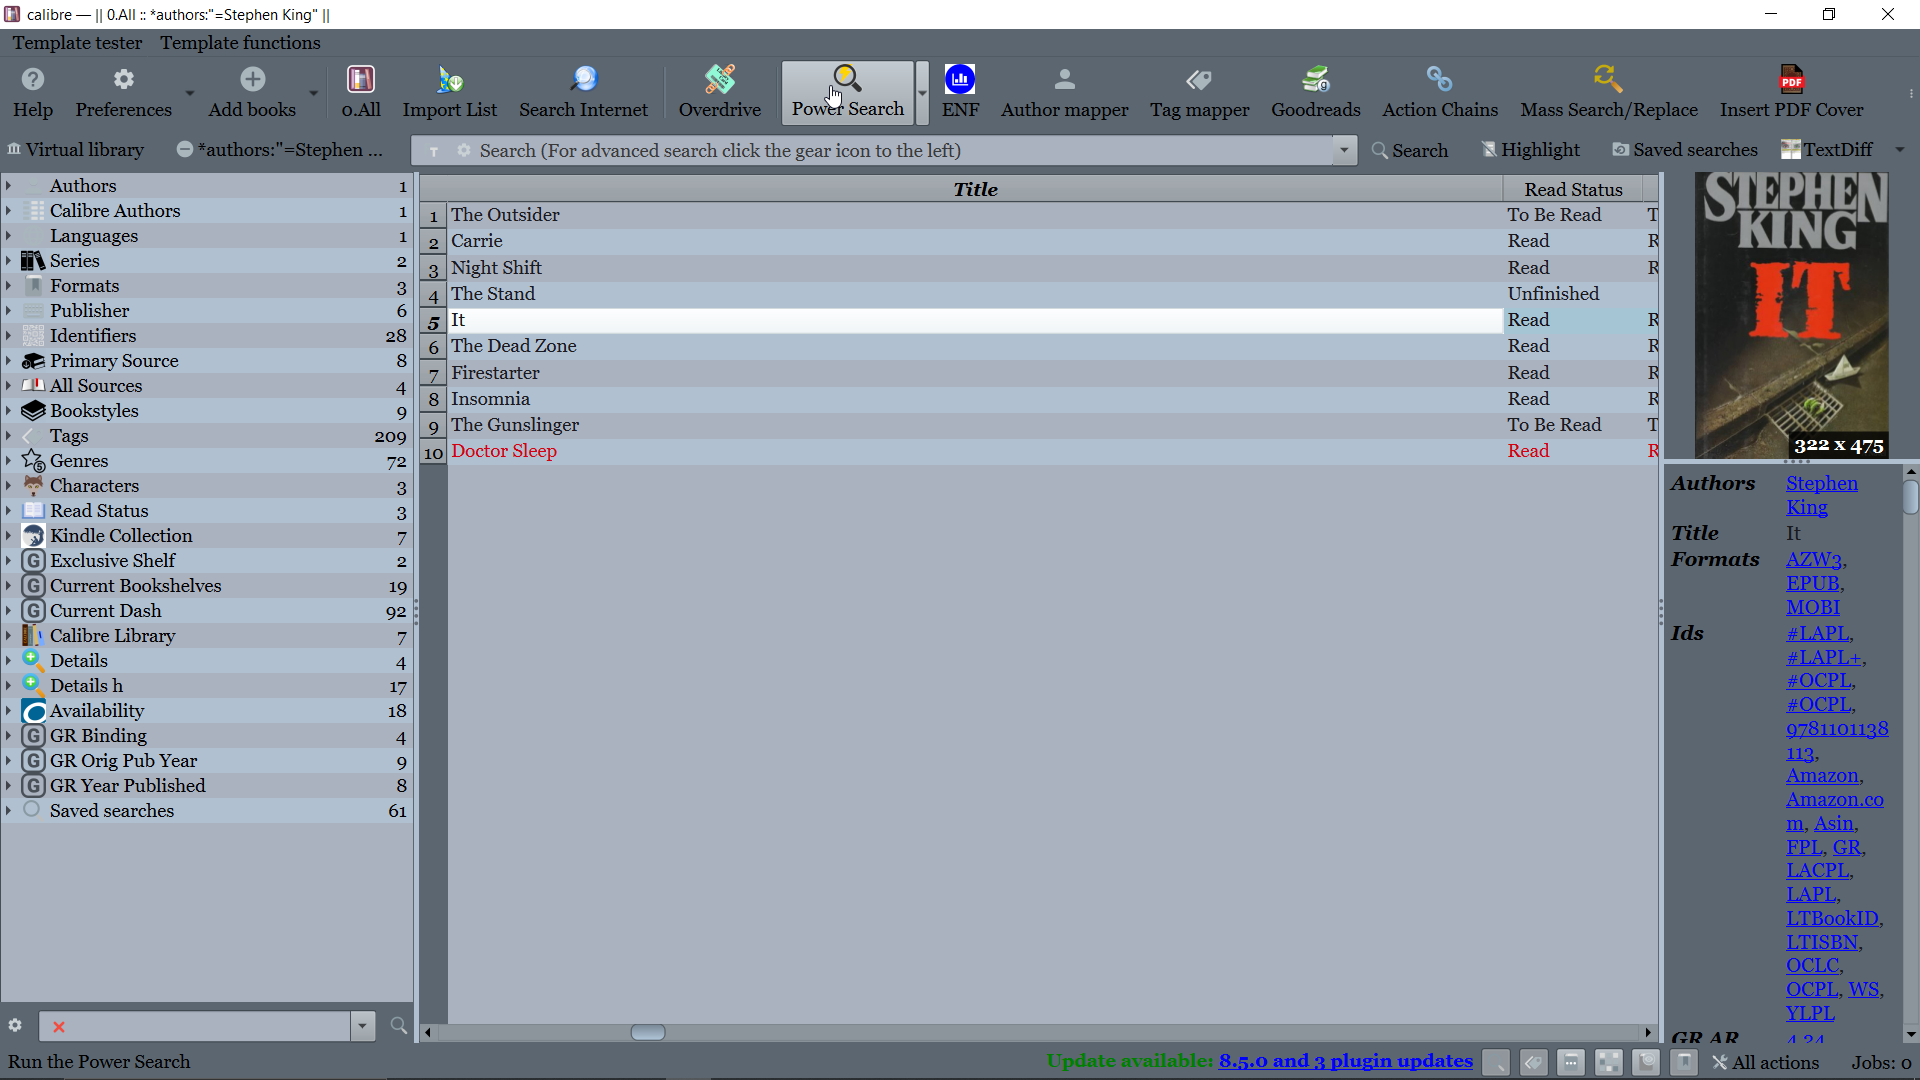This screenshot has width=1920, height=1080.
Task: Launch the Author mapper tool
Action: pos(1064,92)
